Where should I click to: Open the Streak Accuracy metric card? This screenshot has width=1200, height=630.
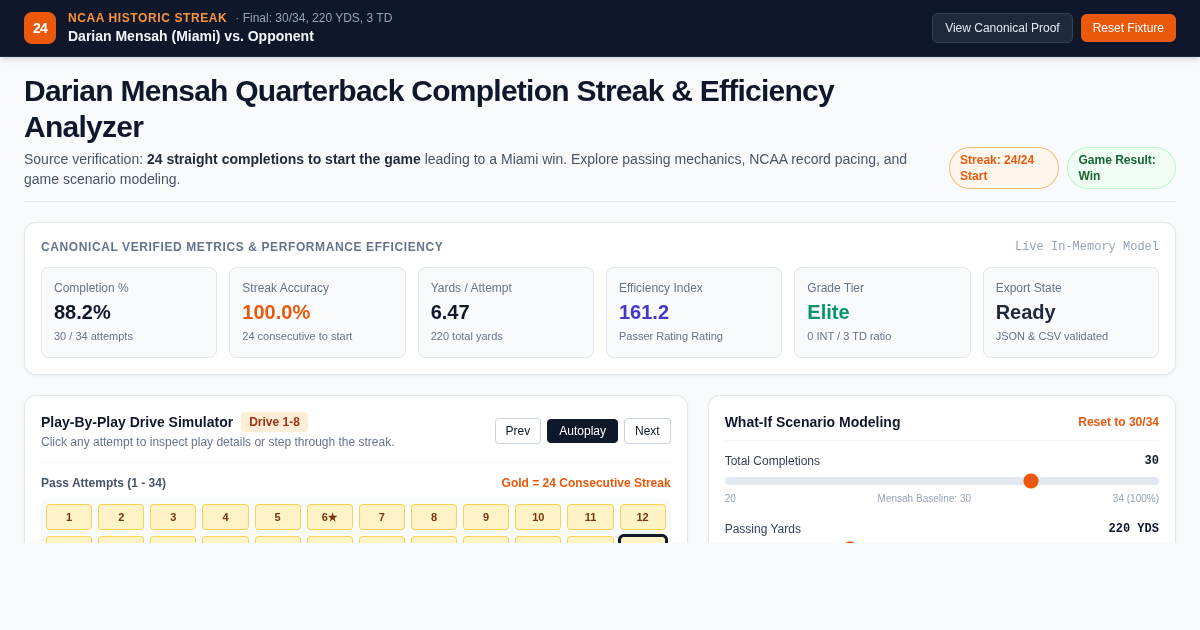click(317, 312)
